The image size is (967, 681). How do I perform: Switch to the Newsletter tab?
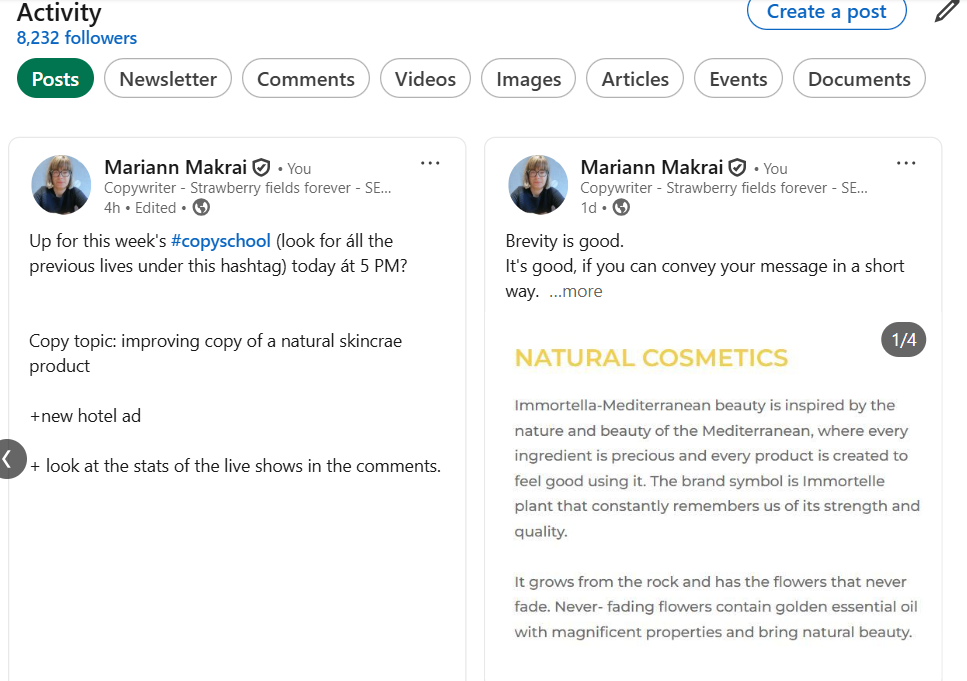coord(168,78)
